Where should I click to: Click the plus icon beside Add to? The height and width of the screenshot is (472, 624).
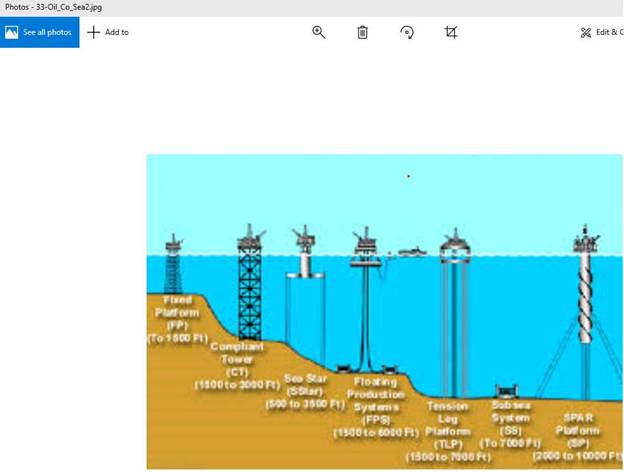[x=94, y=32]
